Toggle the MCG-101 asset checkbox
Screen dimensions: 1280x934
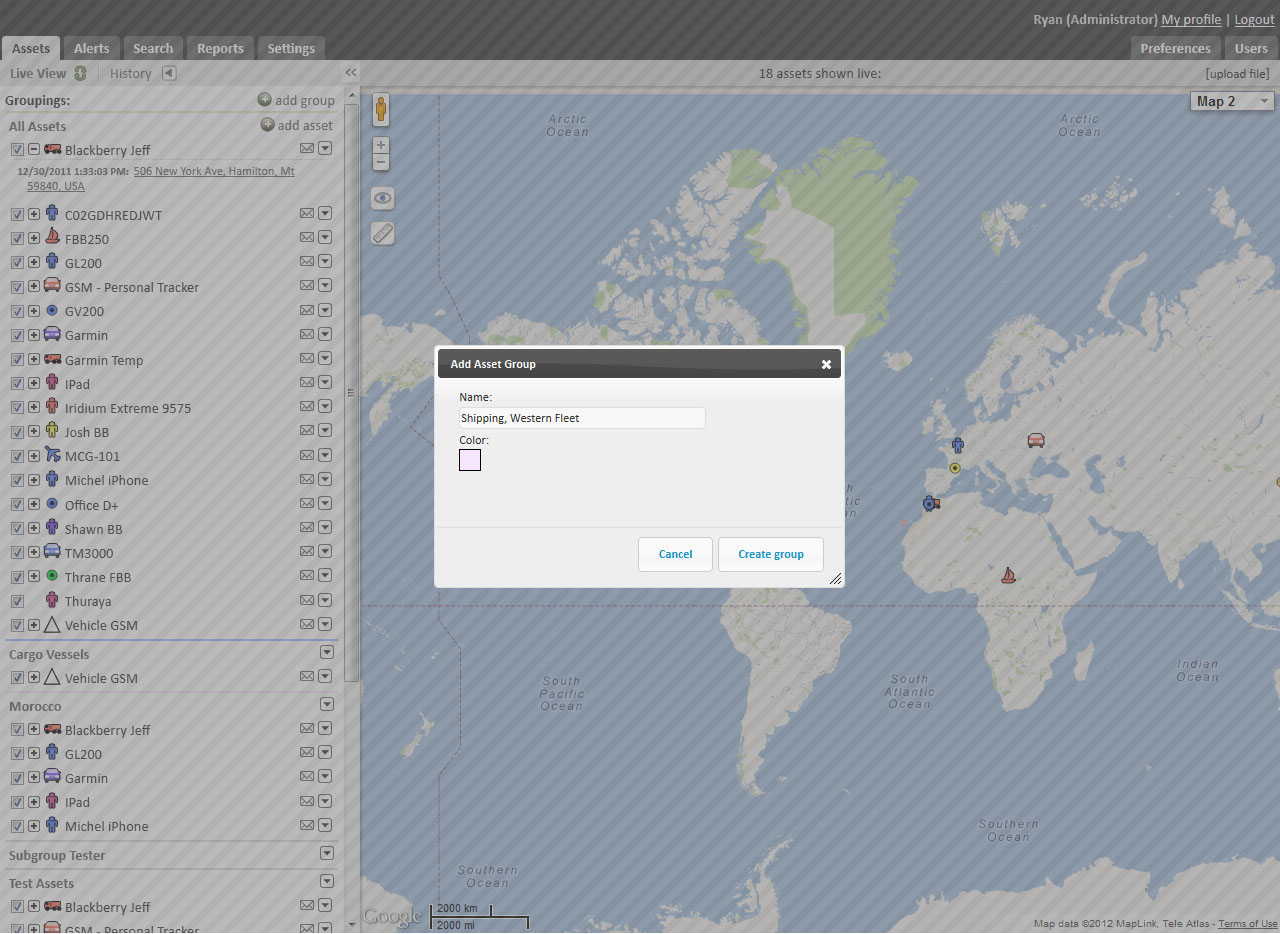point(17,456)
